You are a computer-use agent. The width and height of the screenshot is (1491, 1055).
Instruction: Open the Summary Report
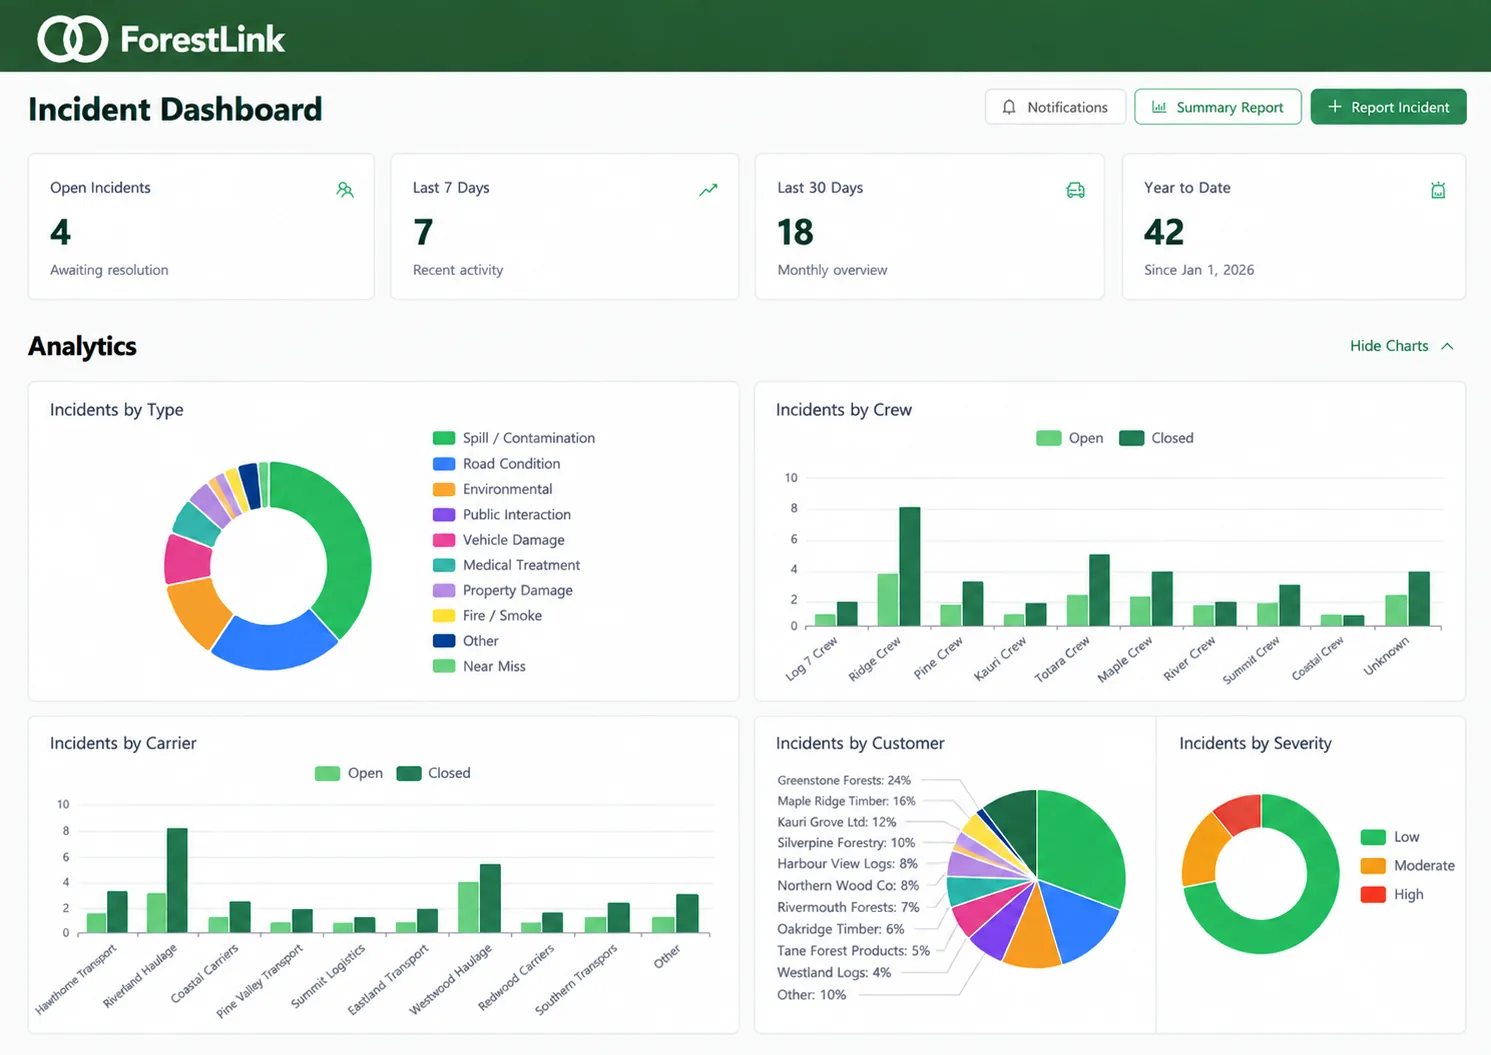(1218, 107)
